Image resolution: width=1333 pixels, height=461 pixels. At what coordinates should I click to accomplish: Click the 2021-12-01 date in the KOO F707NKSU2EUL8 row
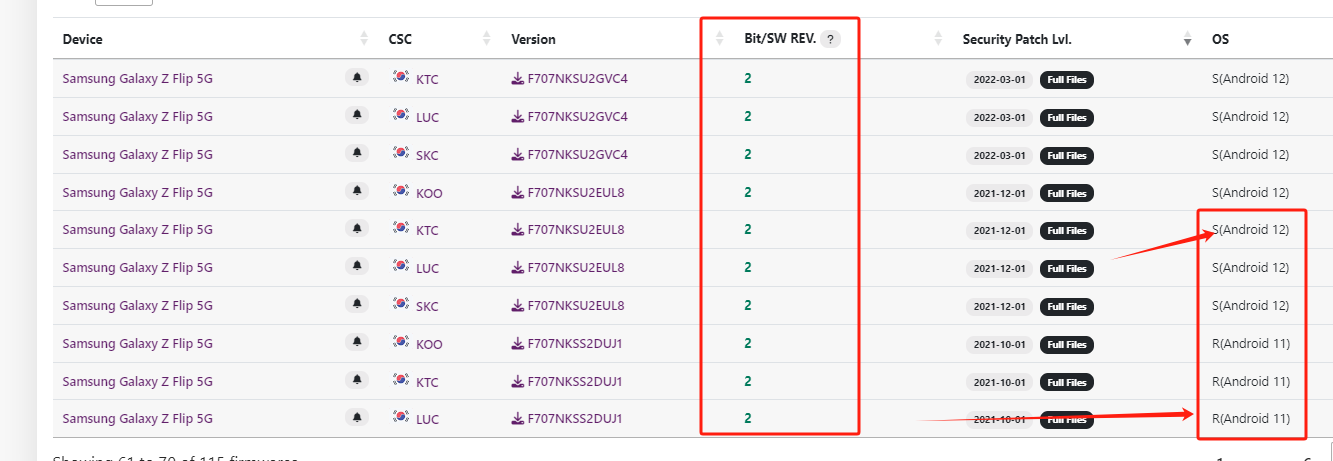(x=1000, y=193)
